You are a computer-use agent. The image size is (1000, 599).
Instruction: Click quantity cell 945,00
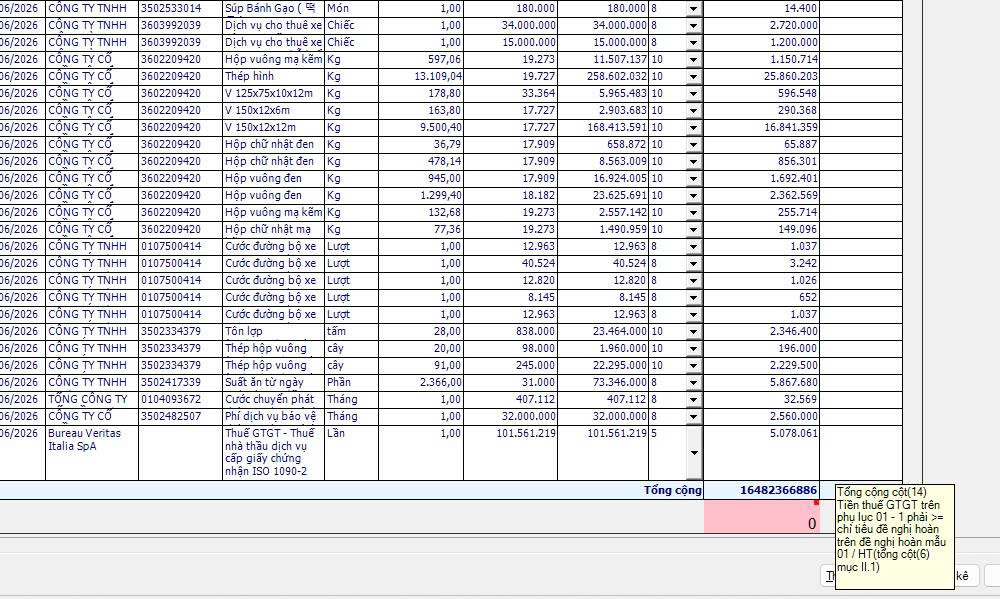click(421, 179)
